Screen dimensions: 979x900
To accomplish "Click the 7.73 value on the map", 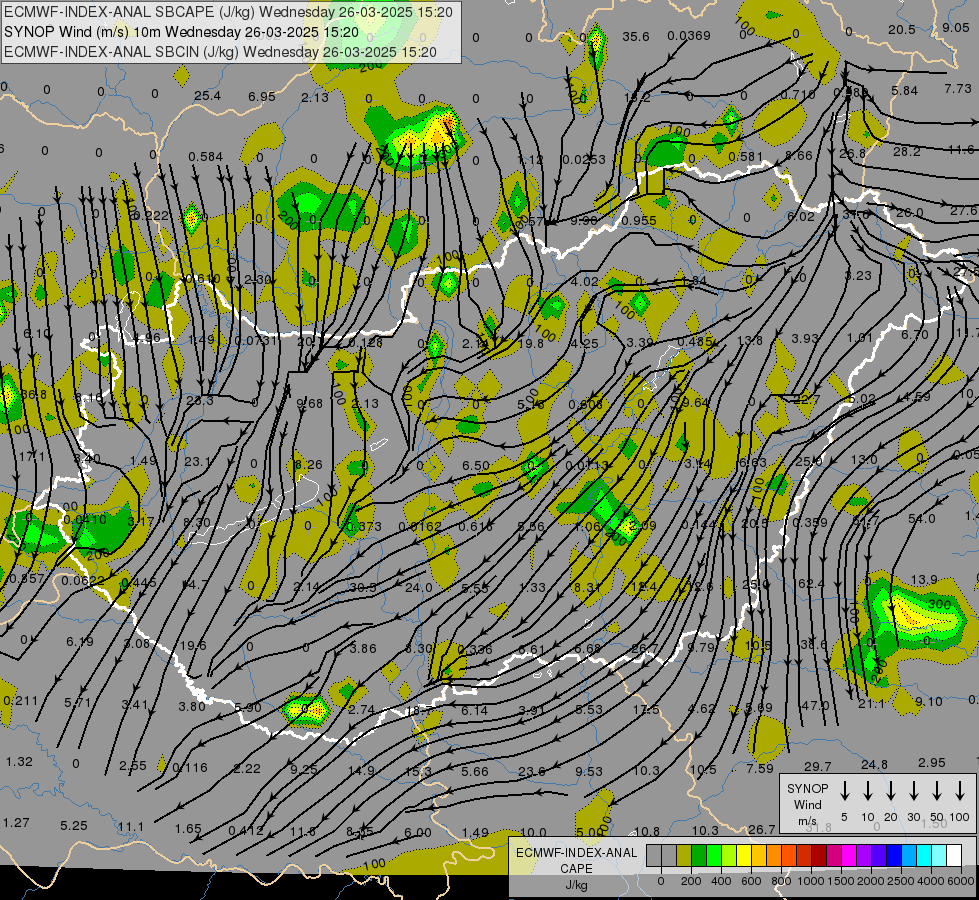I will (958, 89).
